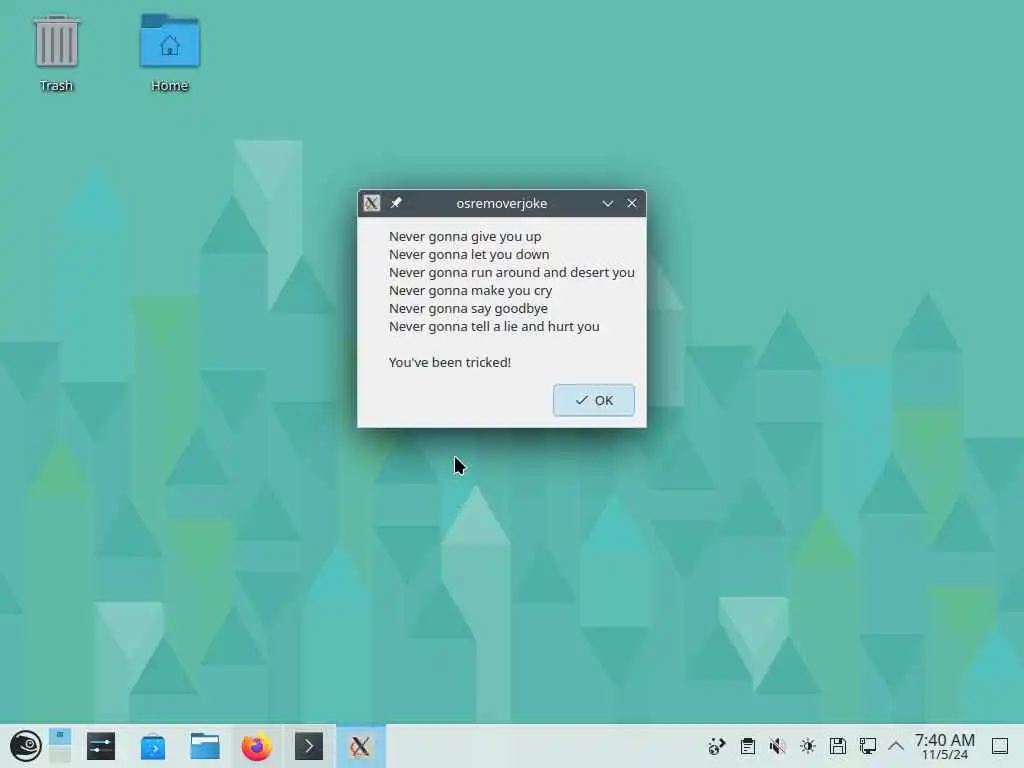Click the osremoverjoke window menu icon
The width and height of the screenshot is (1024, 768).
pyautogui.click(x=372, y=203)
